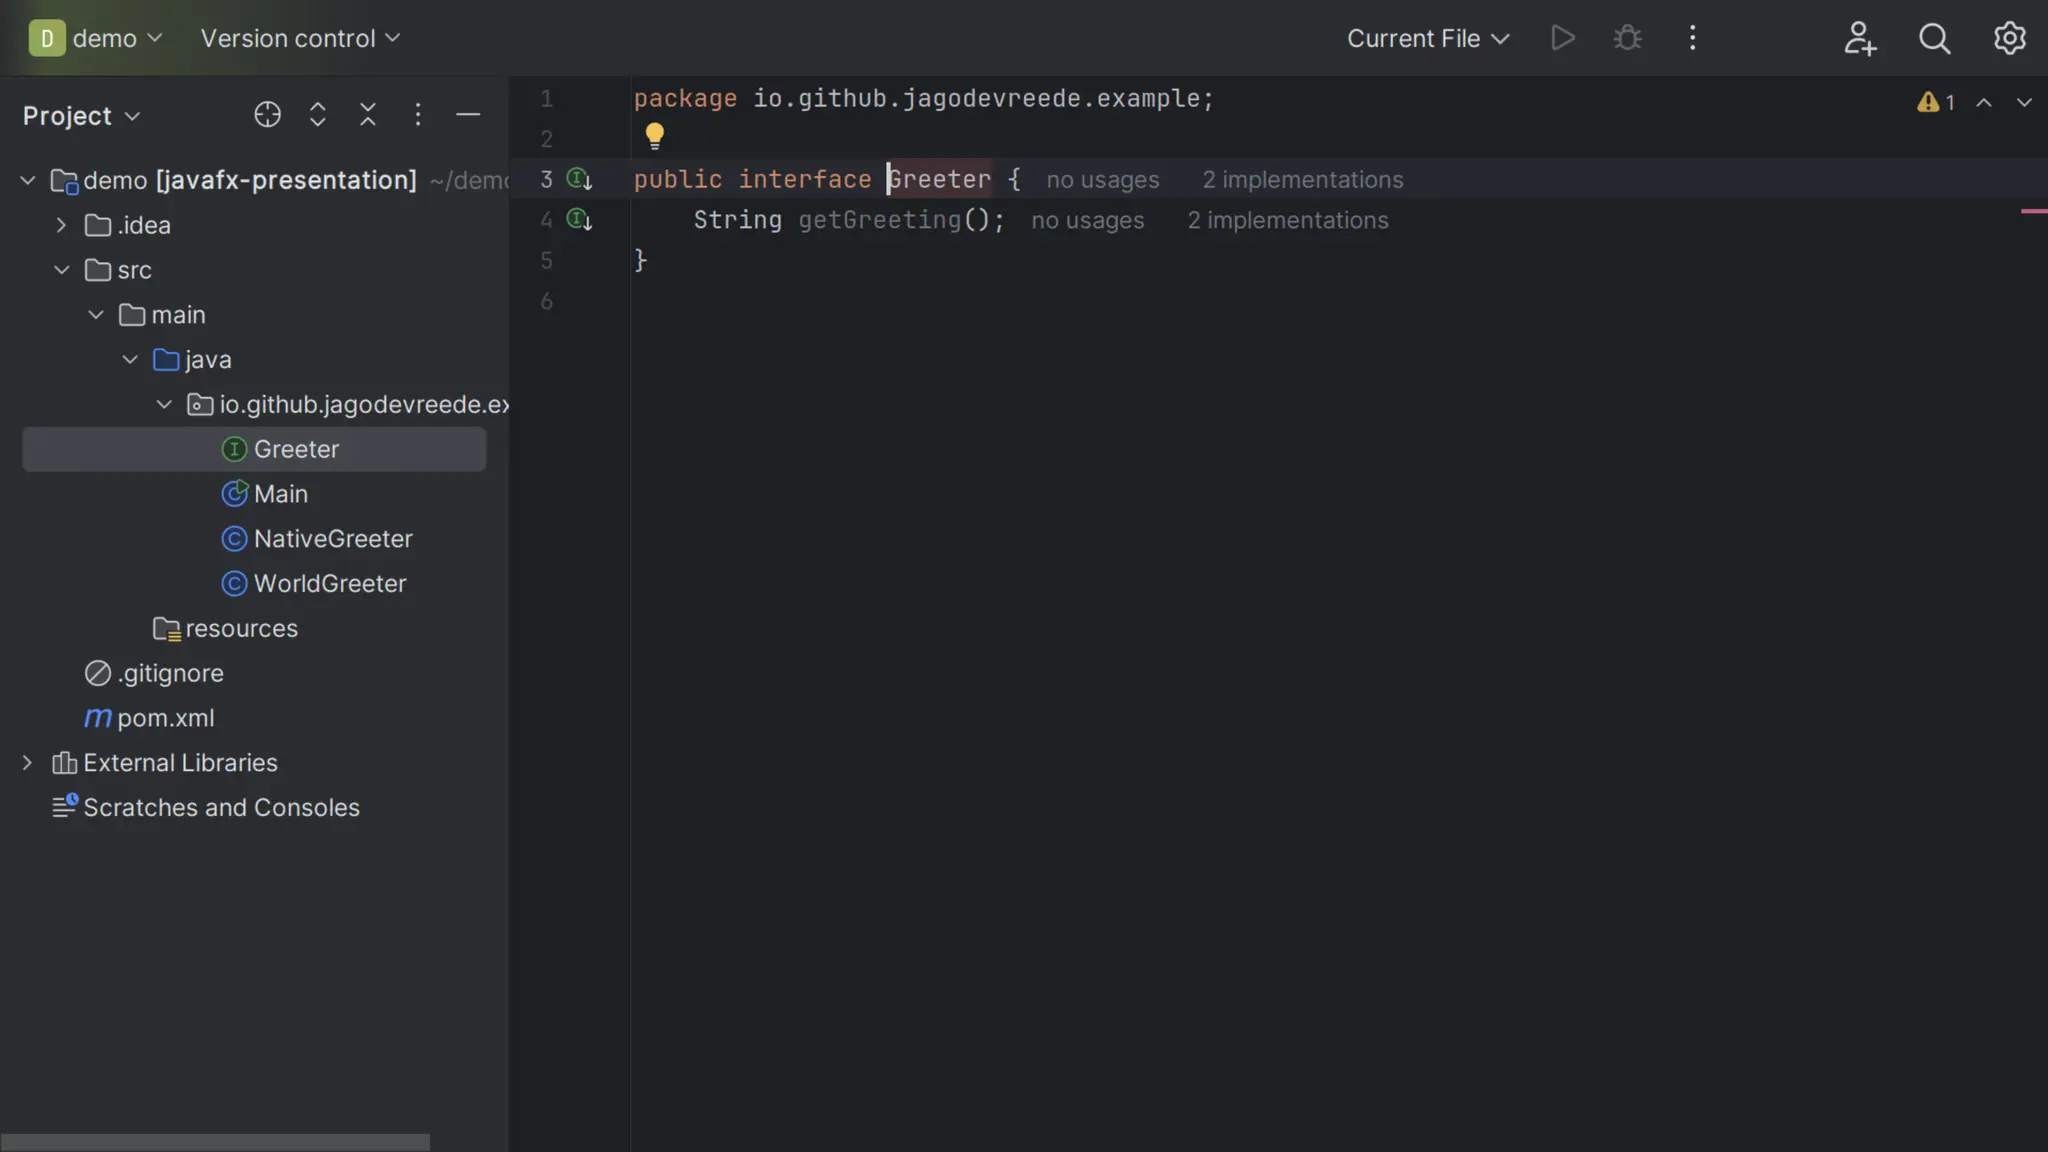Image resolution: width=2048 pixels, height=1152 pixels.
Task: Open the Version control menu
Action: pyautogui.click(x=299, y=38)
